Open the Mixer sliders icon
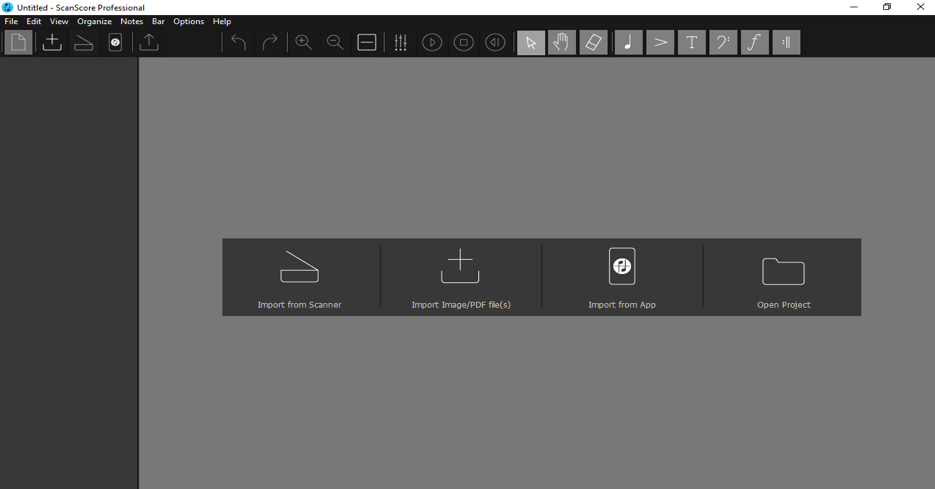Screen dimensions: 935x489 coord(401,42)
